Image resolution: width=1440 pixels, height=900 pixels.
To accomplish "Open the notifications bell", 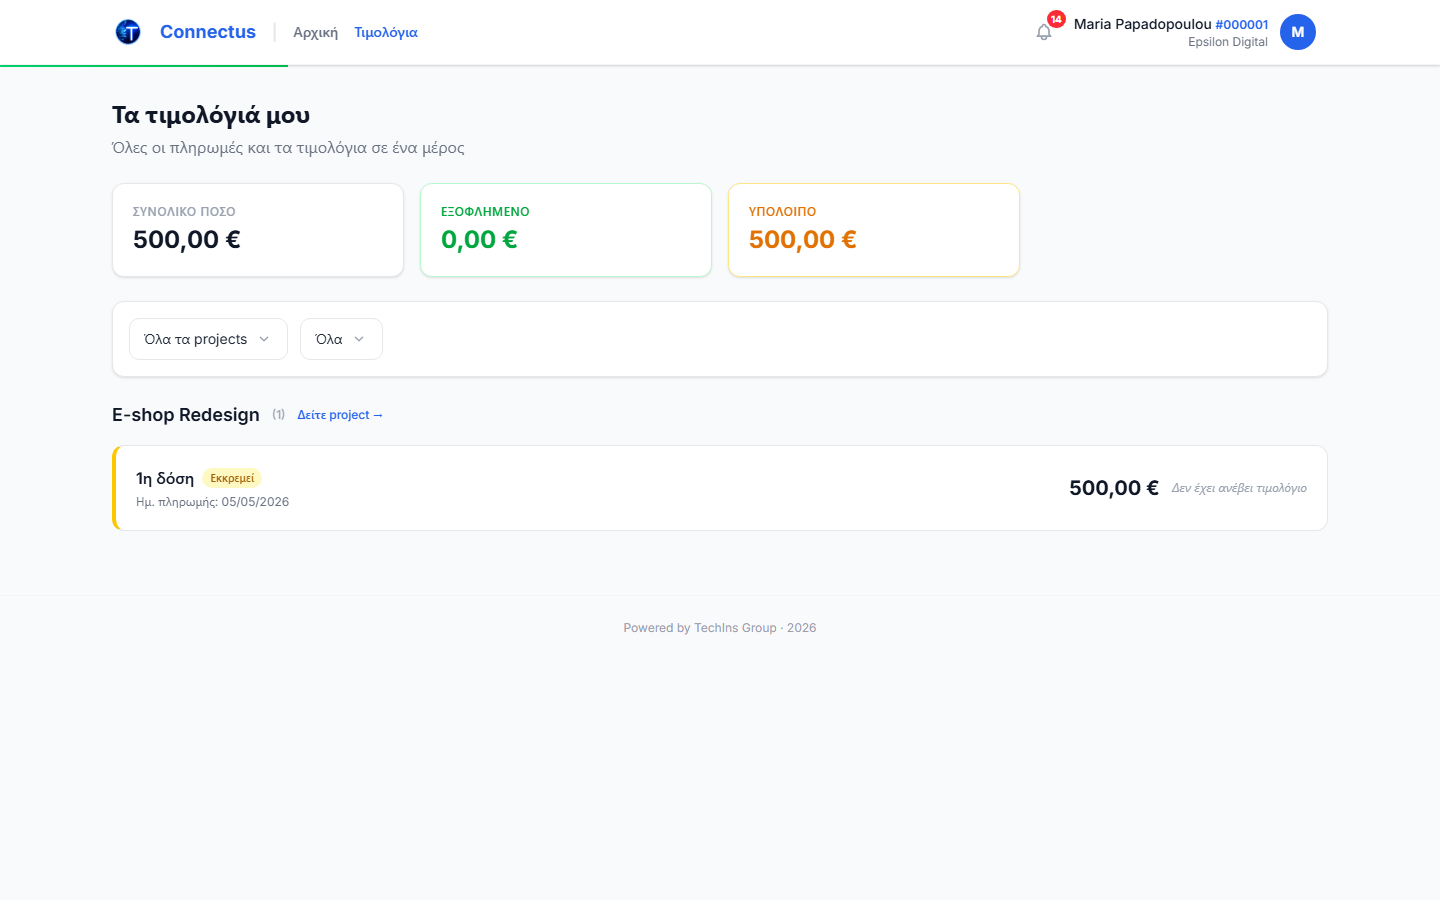I will 1044,32.
